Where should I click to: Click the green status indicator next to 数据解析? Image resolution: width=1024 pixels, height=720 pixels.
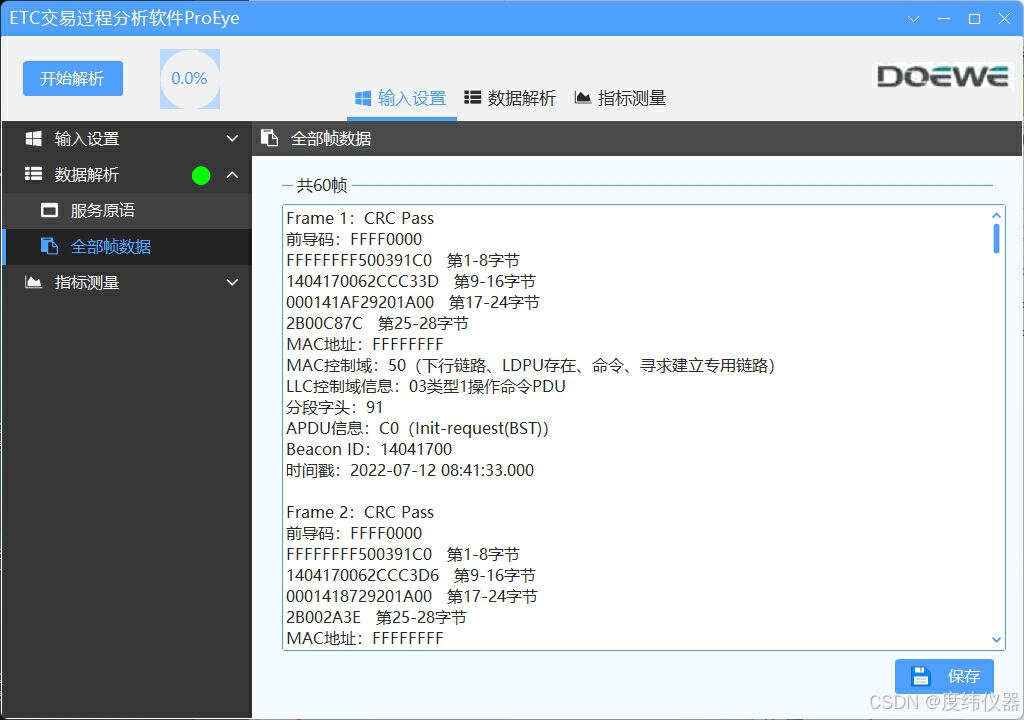click(x=200, y=175)
